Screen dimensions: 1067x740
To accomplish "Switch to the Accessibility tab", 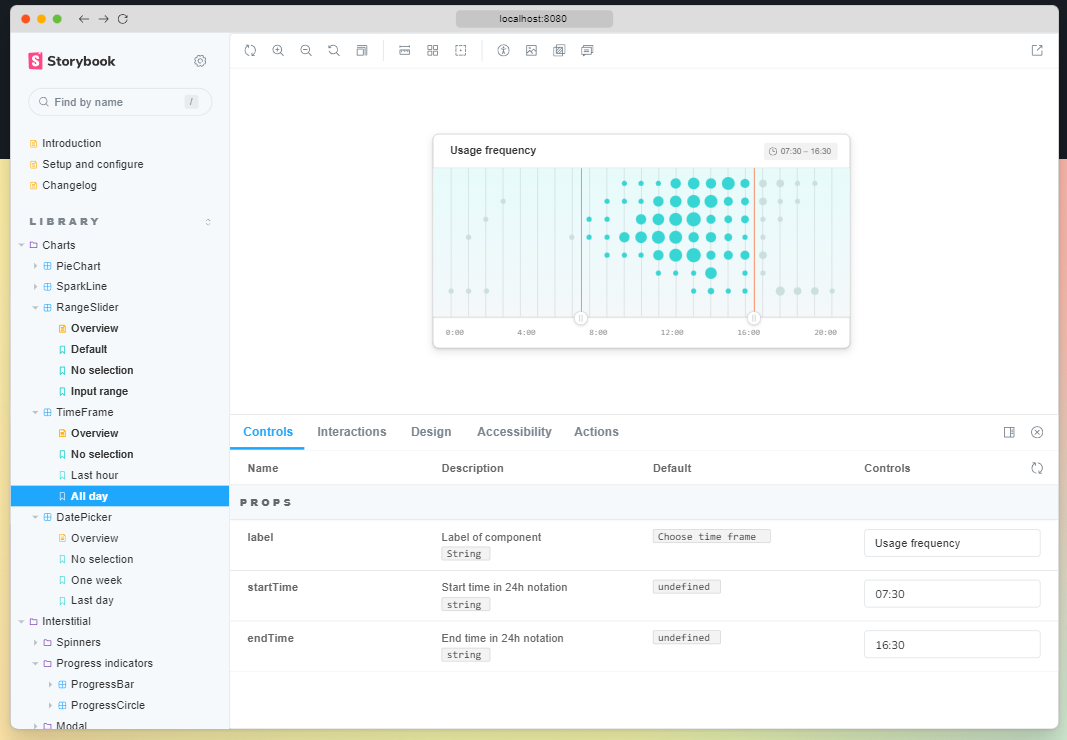I will click(514, 432).
